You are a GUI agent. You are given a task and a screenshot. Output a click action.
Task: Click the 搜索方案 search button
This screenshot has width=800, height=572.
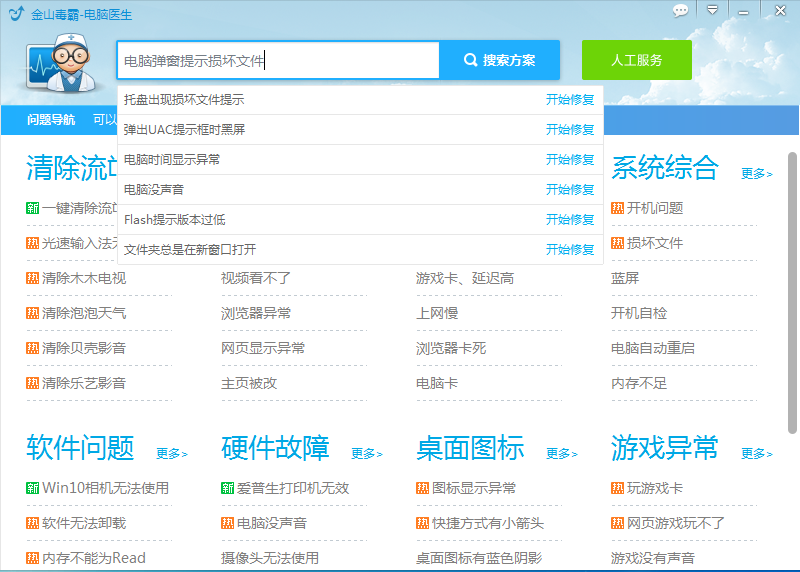click(x=499, y=60)
